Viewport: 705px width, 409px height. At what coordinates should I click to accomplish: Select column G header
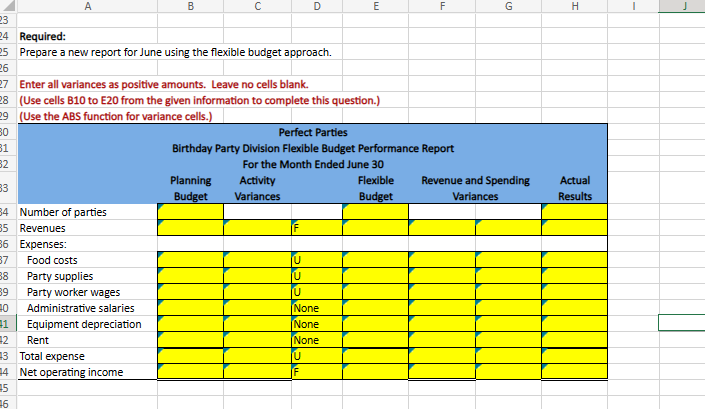tap(509, 6)
